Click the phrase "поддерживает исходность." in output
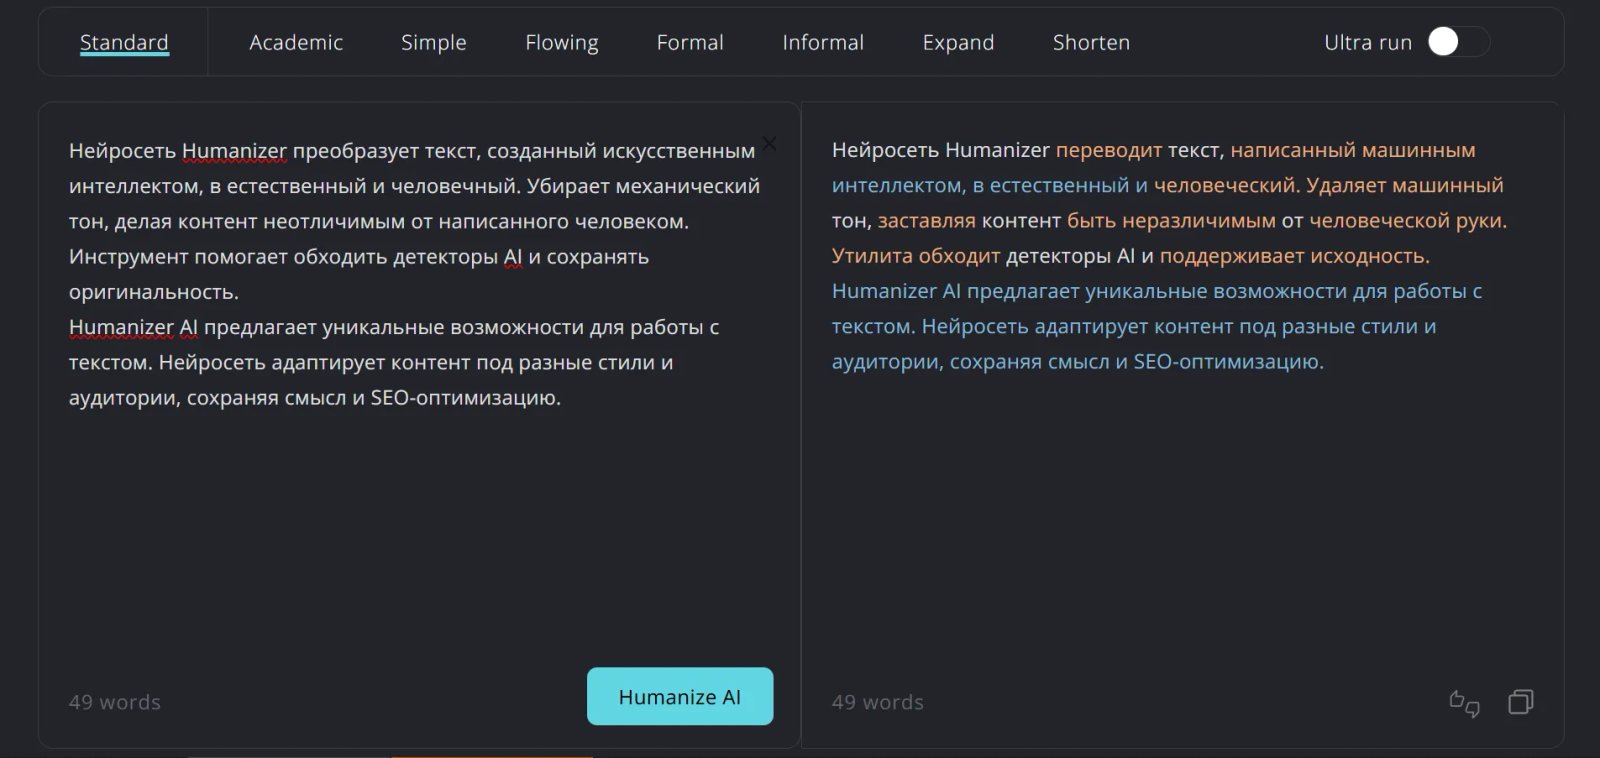 pyautogui.click(x=1295, y=256)
